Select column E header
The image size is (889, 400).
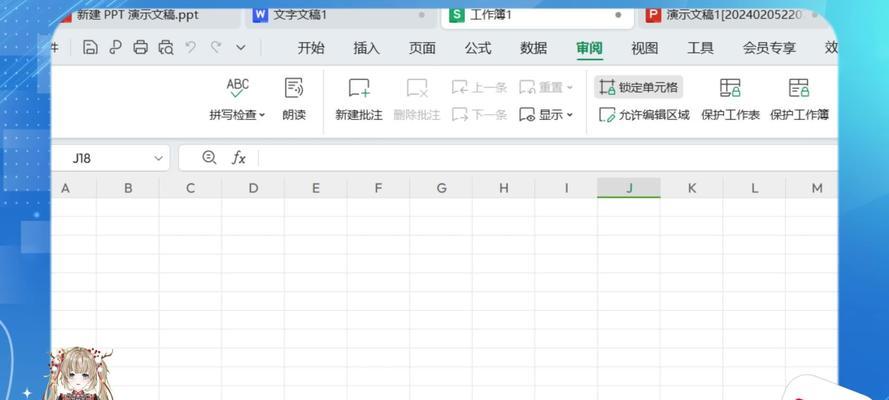tap(316, 188)
